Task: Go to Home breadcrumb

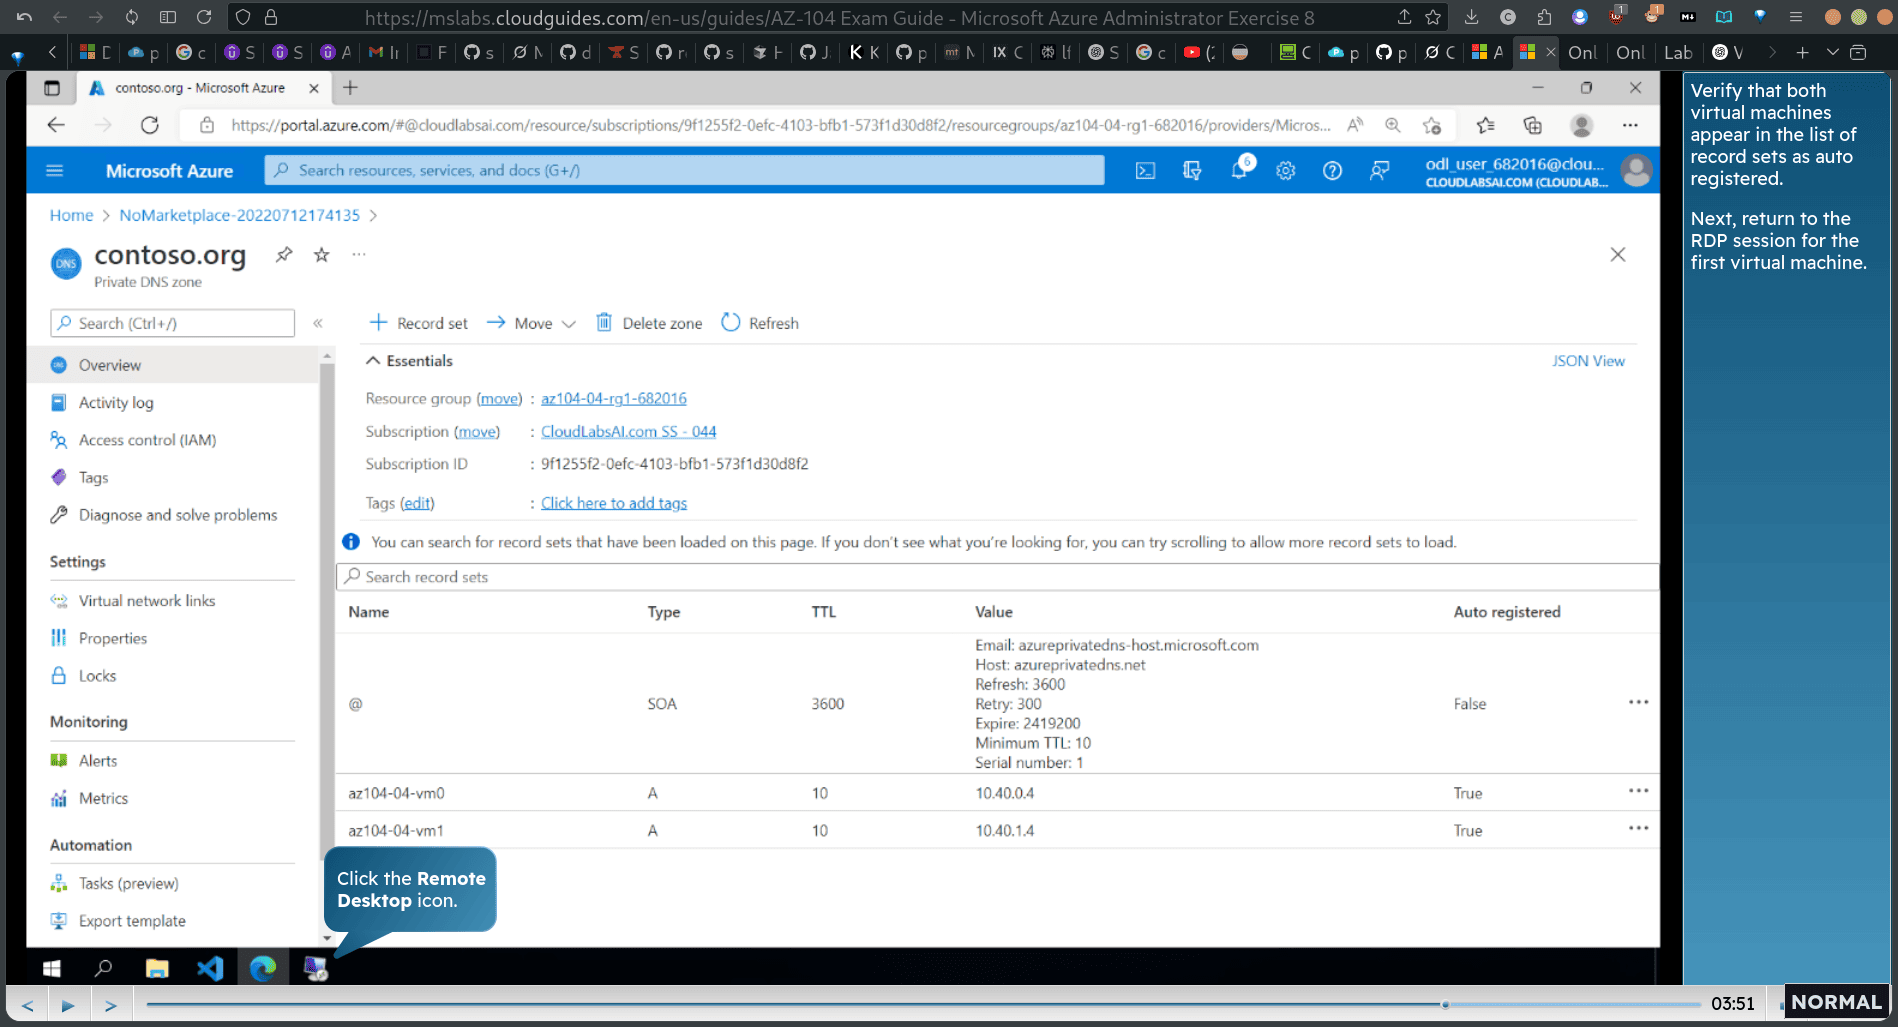Action: tap(71, 215)
